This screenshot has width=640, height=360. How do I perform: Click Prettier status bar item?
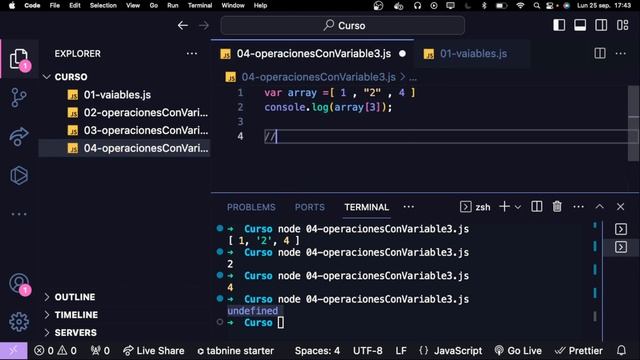tap(578, 351)
